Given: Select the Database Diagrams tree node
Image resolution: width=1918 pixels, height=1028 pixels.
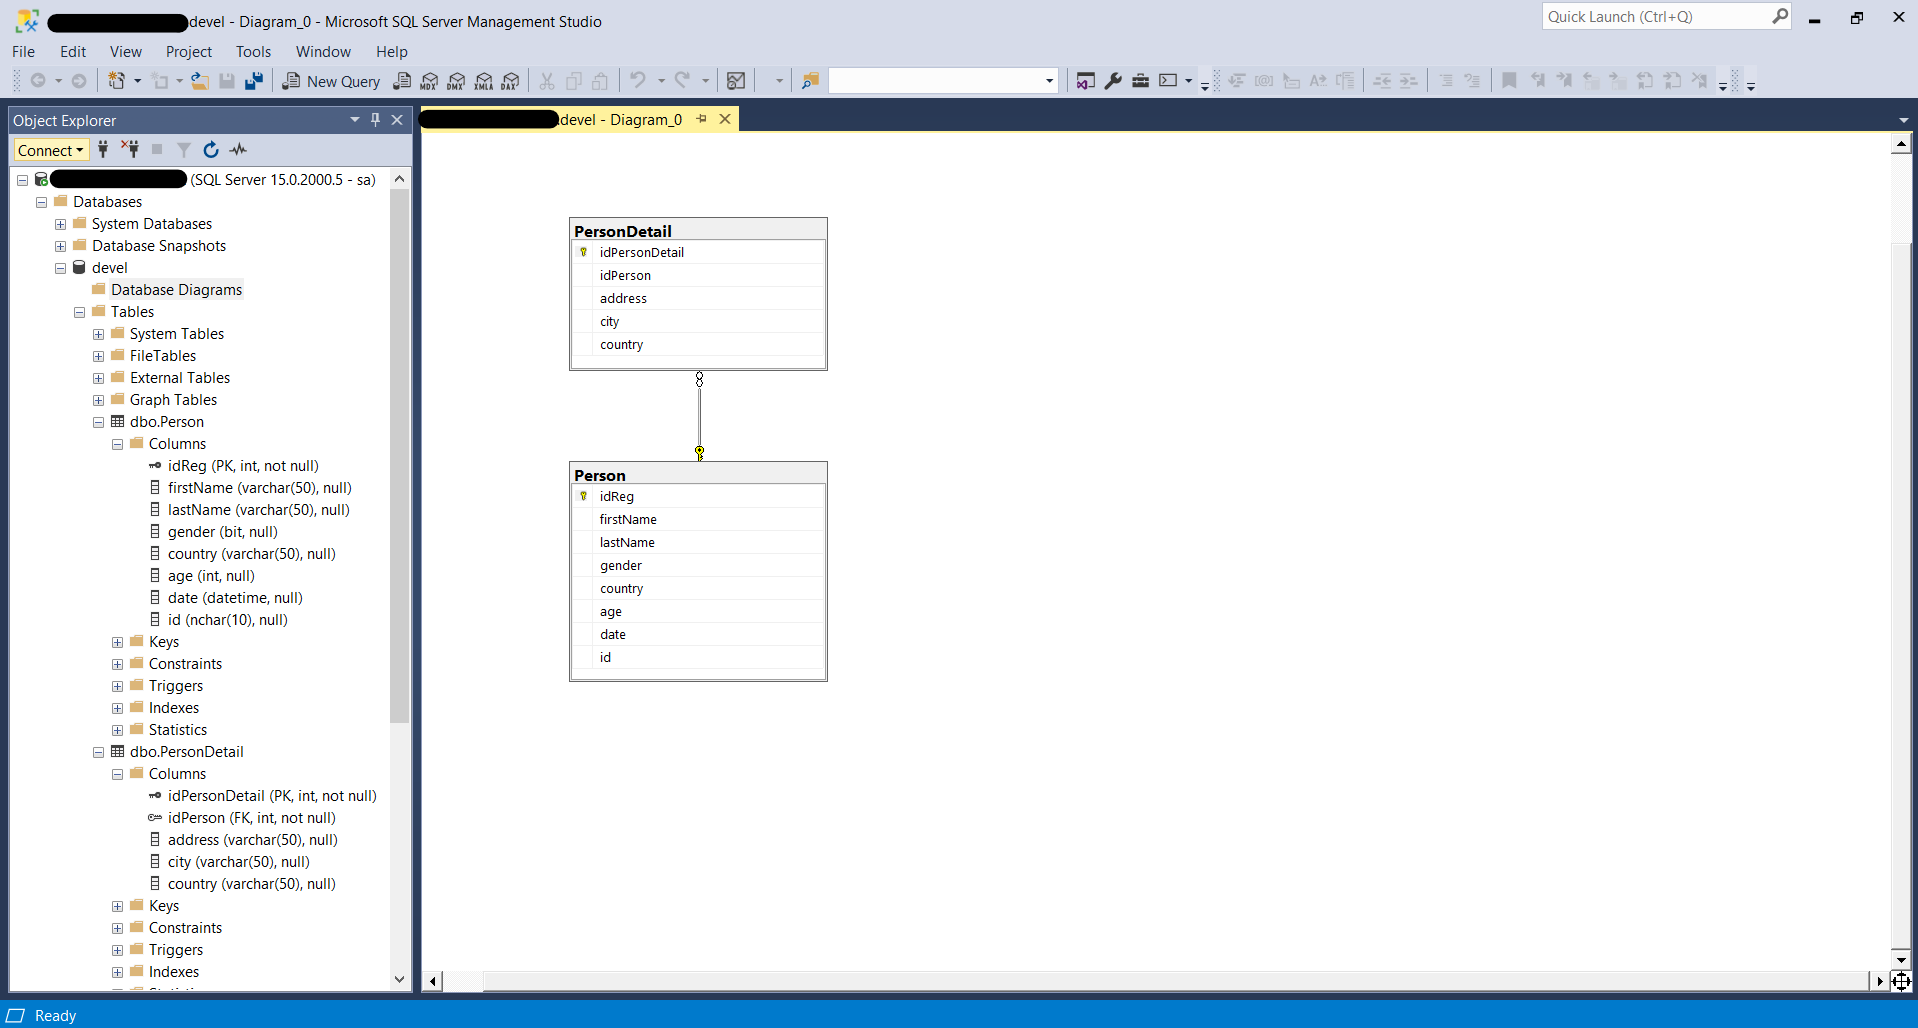Looking at the screenshot, I should 176,290.
